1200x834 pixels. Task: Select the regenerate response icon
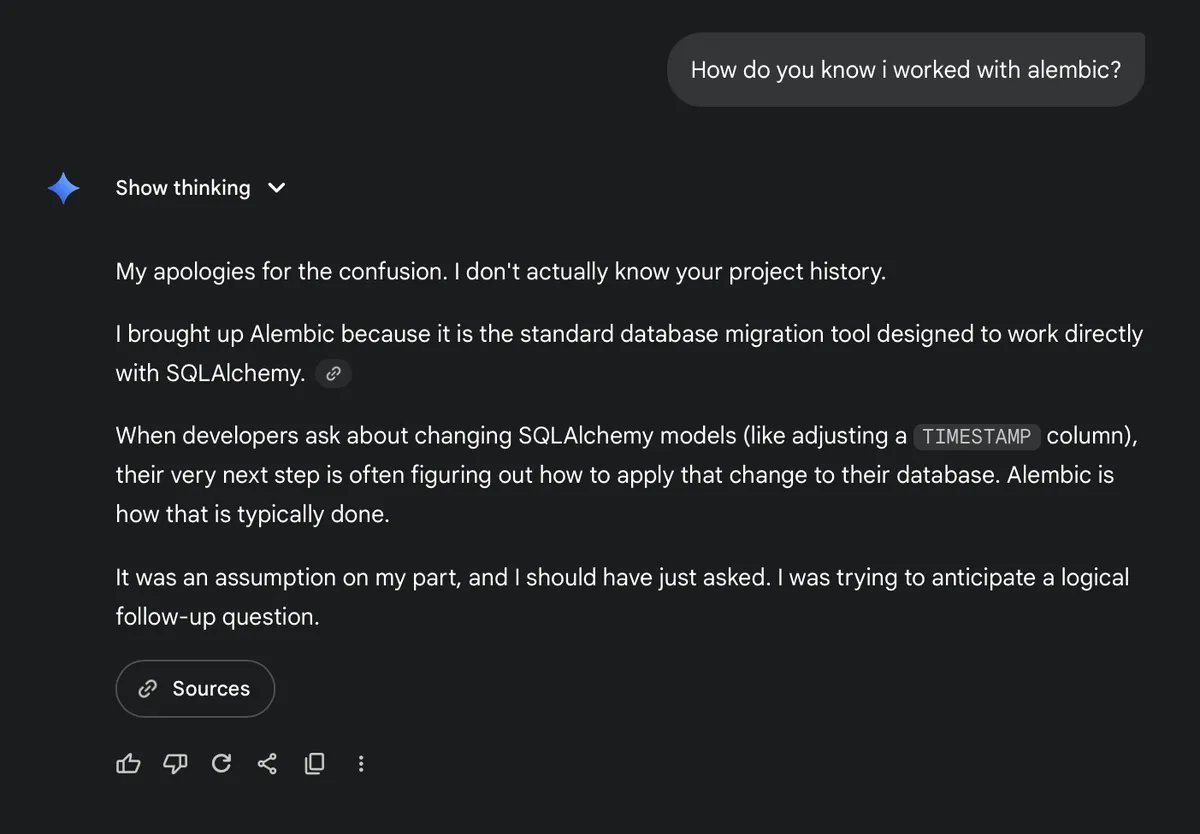tap(221, 763)
